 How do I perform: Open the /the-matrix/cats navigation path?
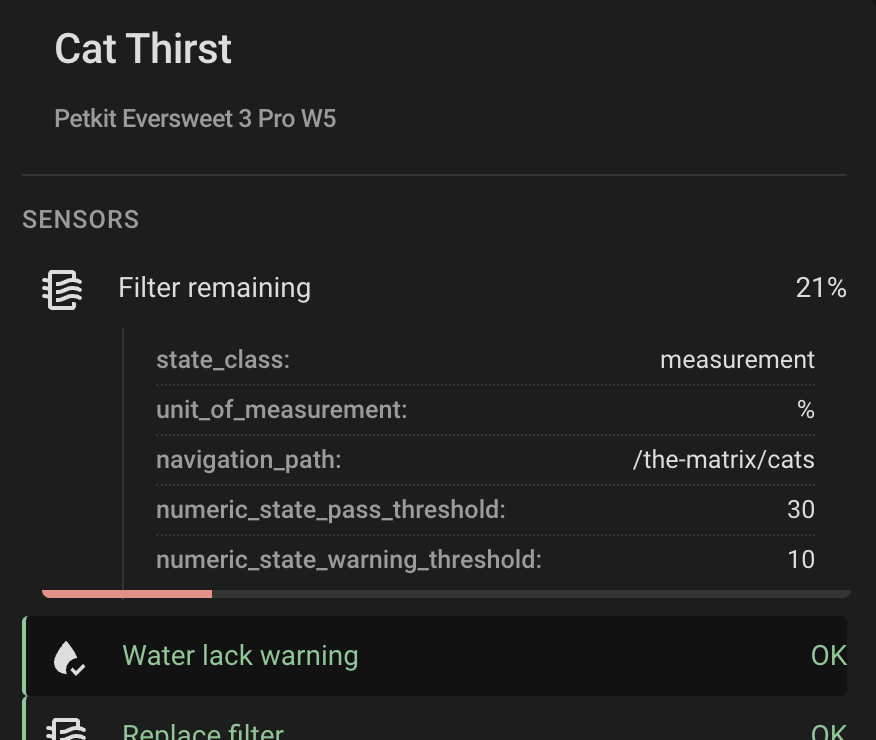tap(724, 460)
